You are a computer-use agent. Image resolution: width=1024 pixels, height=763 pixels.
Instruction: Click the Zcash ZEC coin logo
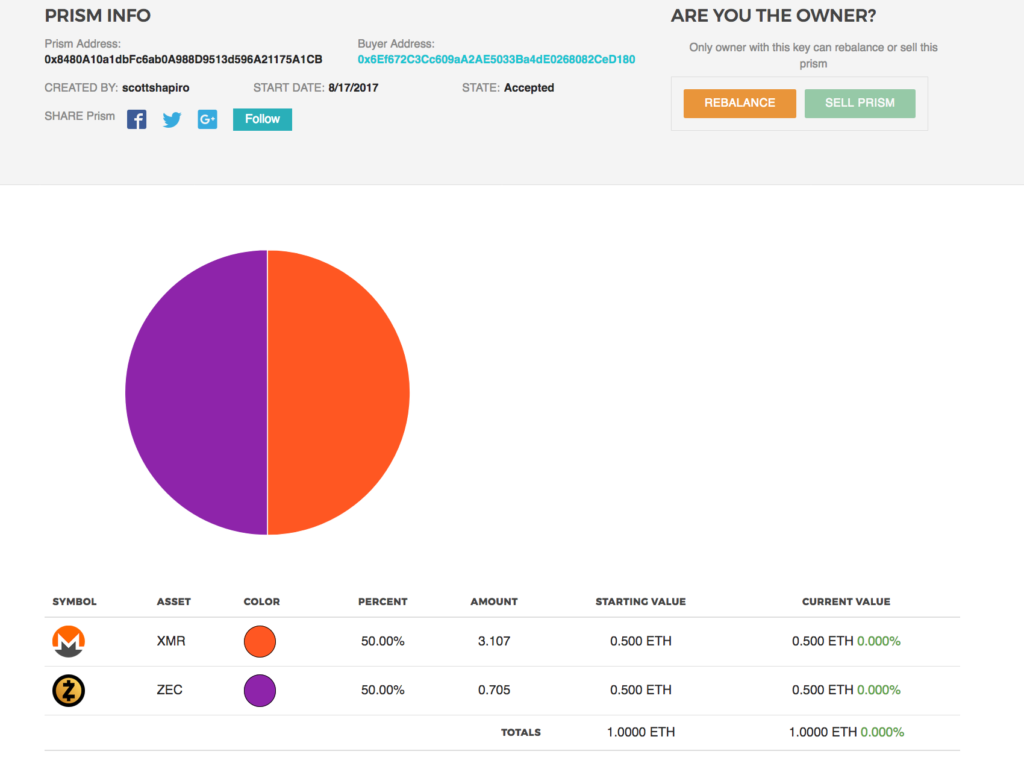(68, 690)
